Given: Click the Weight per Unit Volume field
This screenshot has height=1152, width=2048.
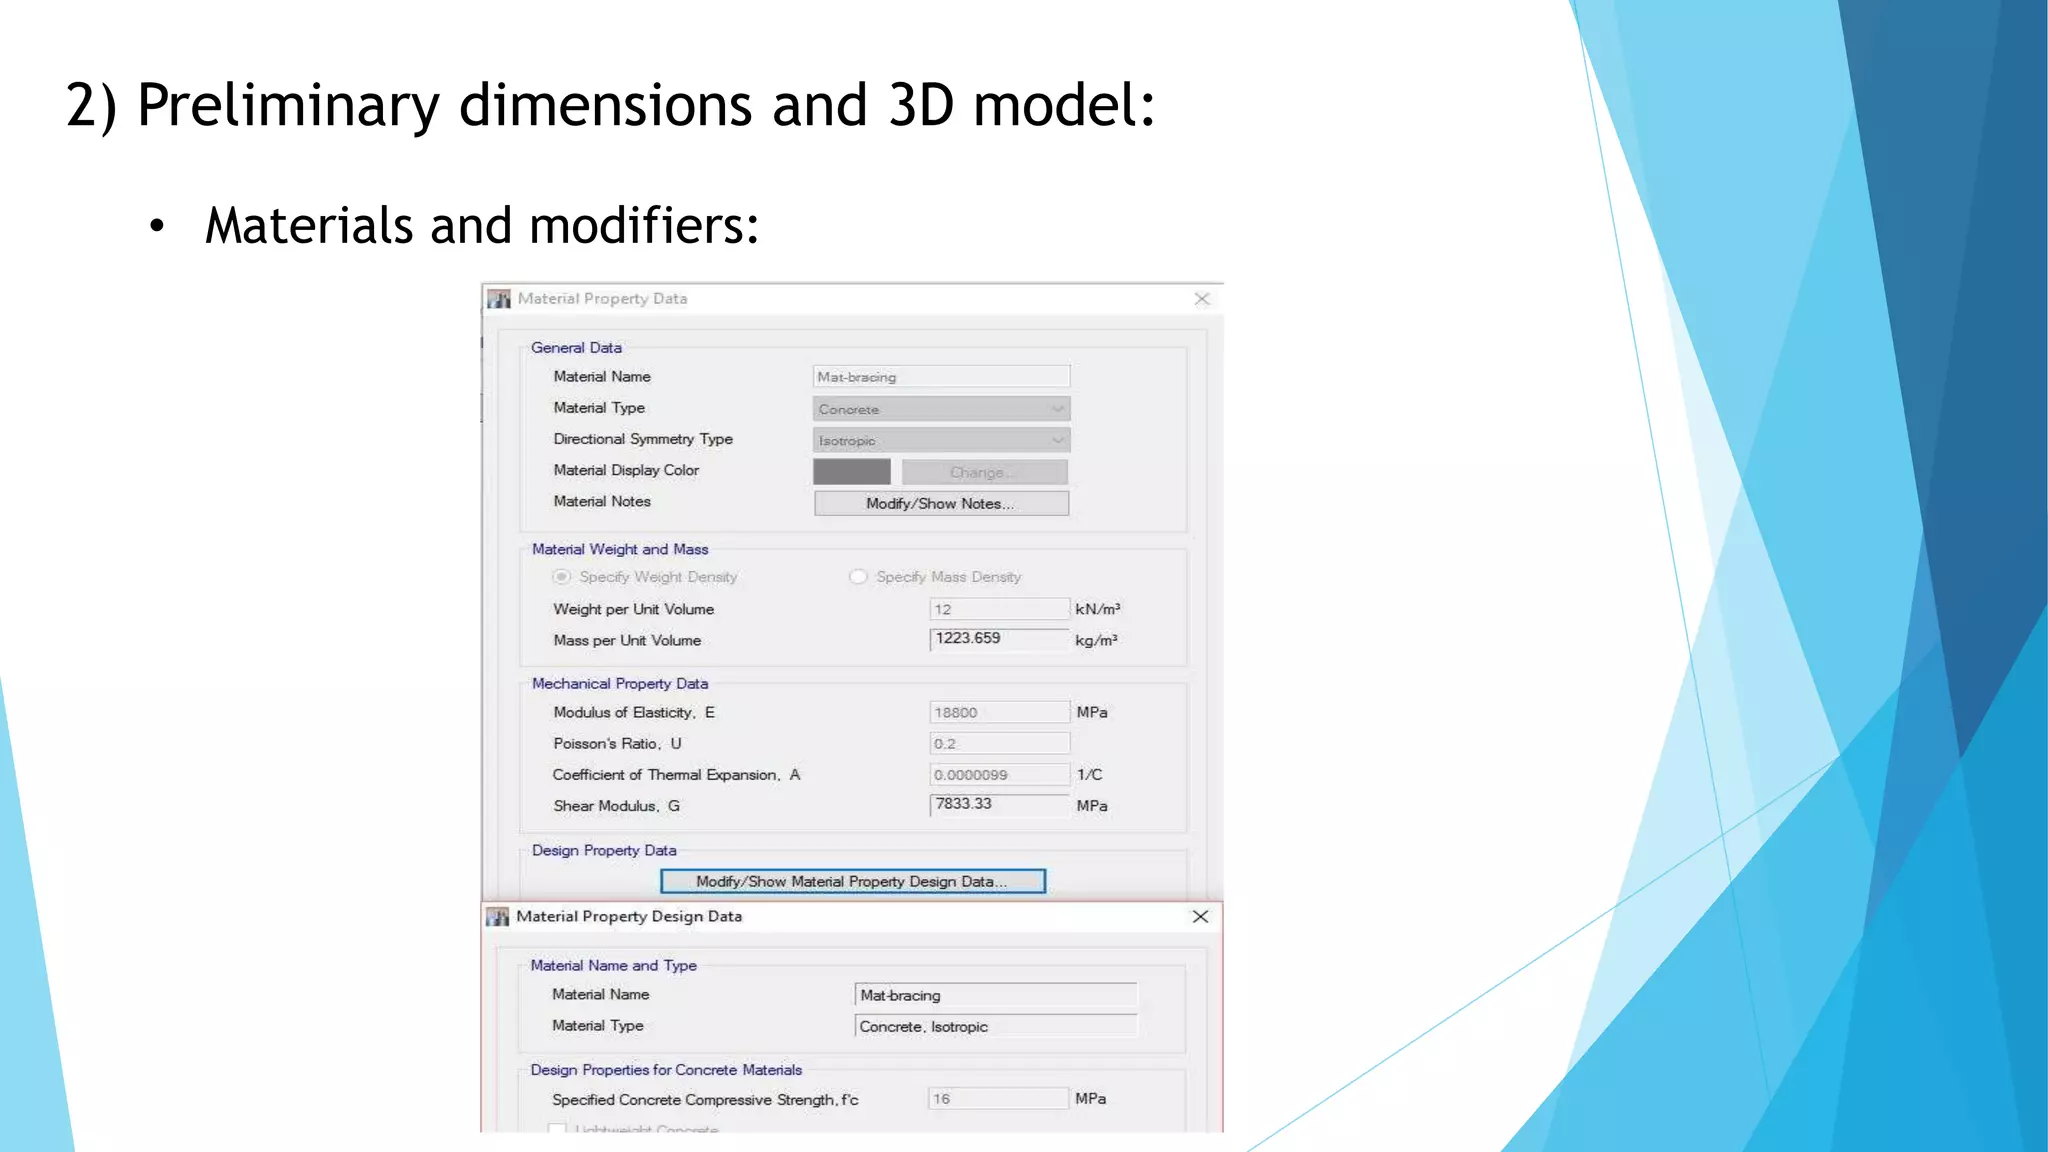Looking at the screenshot, I should point(999,609).
